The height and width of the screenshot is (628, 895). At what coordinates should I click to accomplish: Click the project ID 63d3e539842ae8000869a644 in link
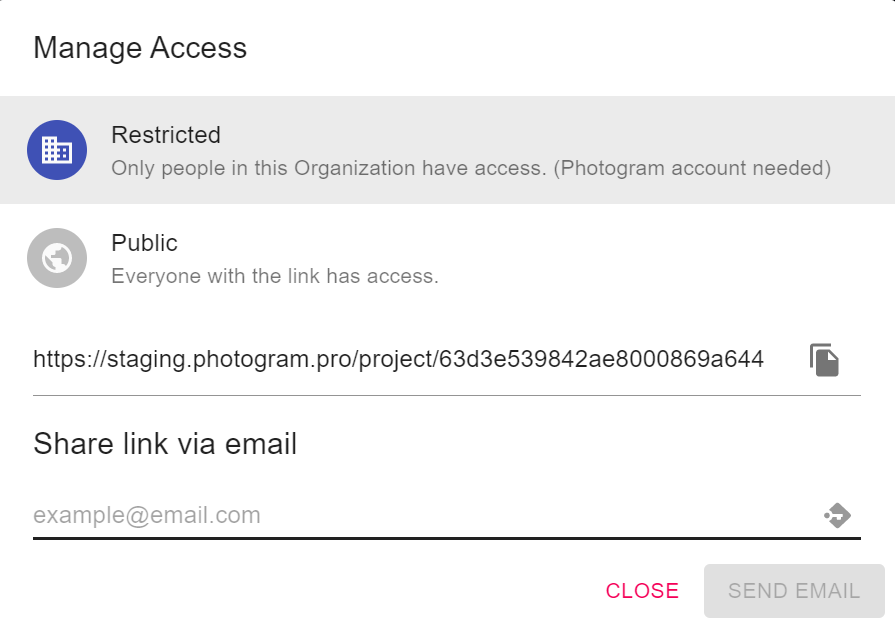coord(601,360)
